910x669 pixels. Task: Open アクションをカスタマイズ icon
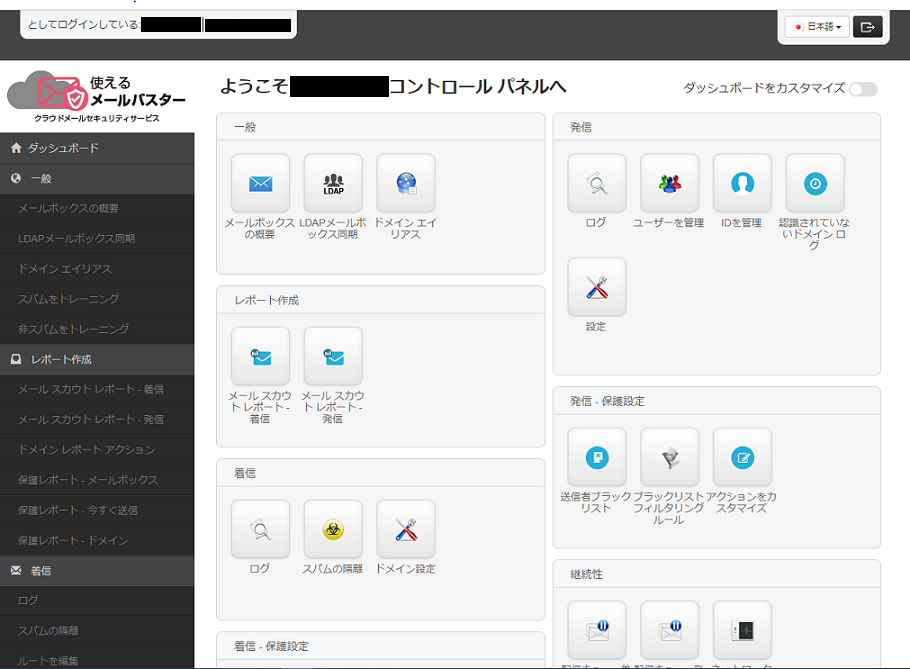(742, 457)
